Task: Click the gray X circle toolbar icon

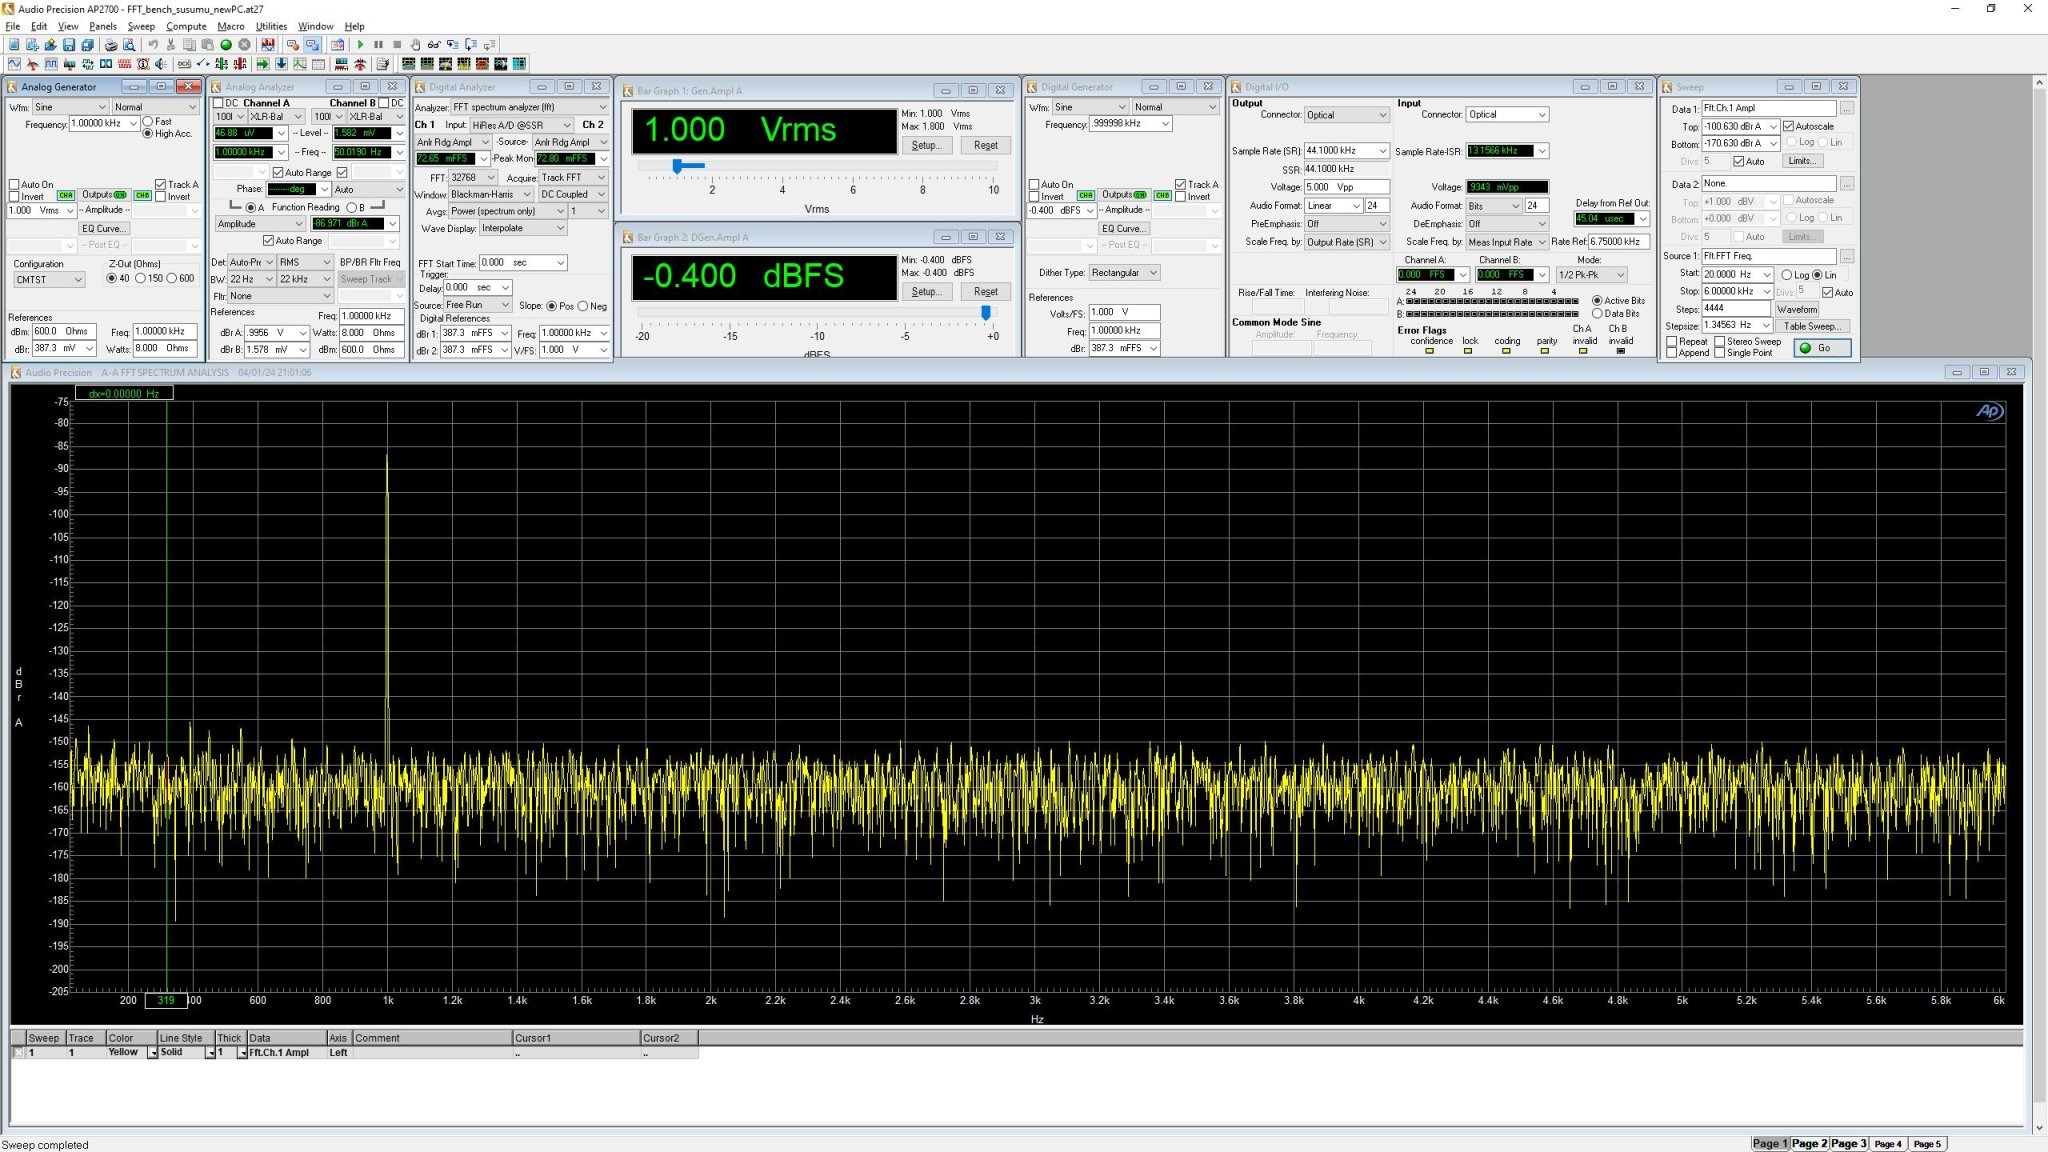Action: (x=244, y=44)
